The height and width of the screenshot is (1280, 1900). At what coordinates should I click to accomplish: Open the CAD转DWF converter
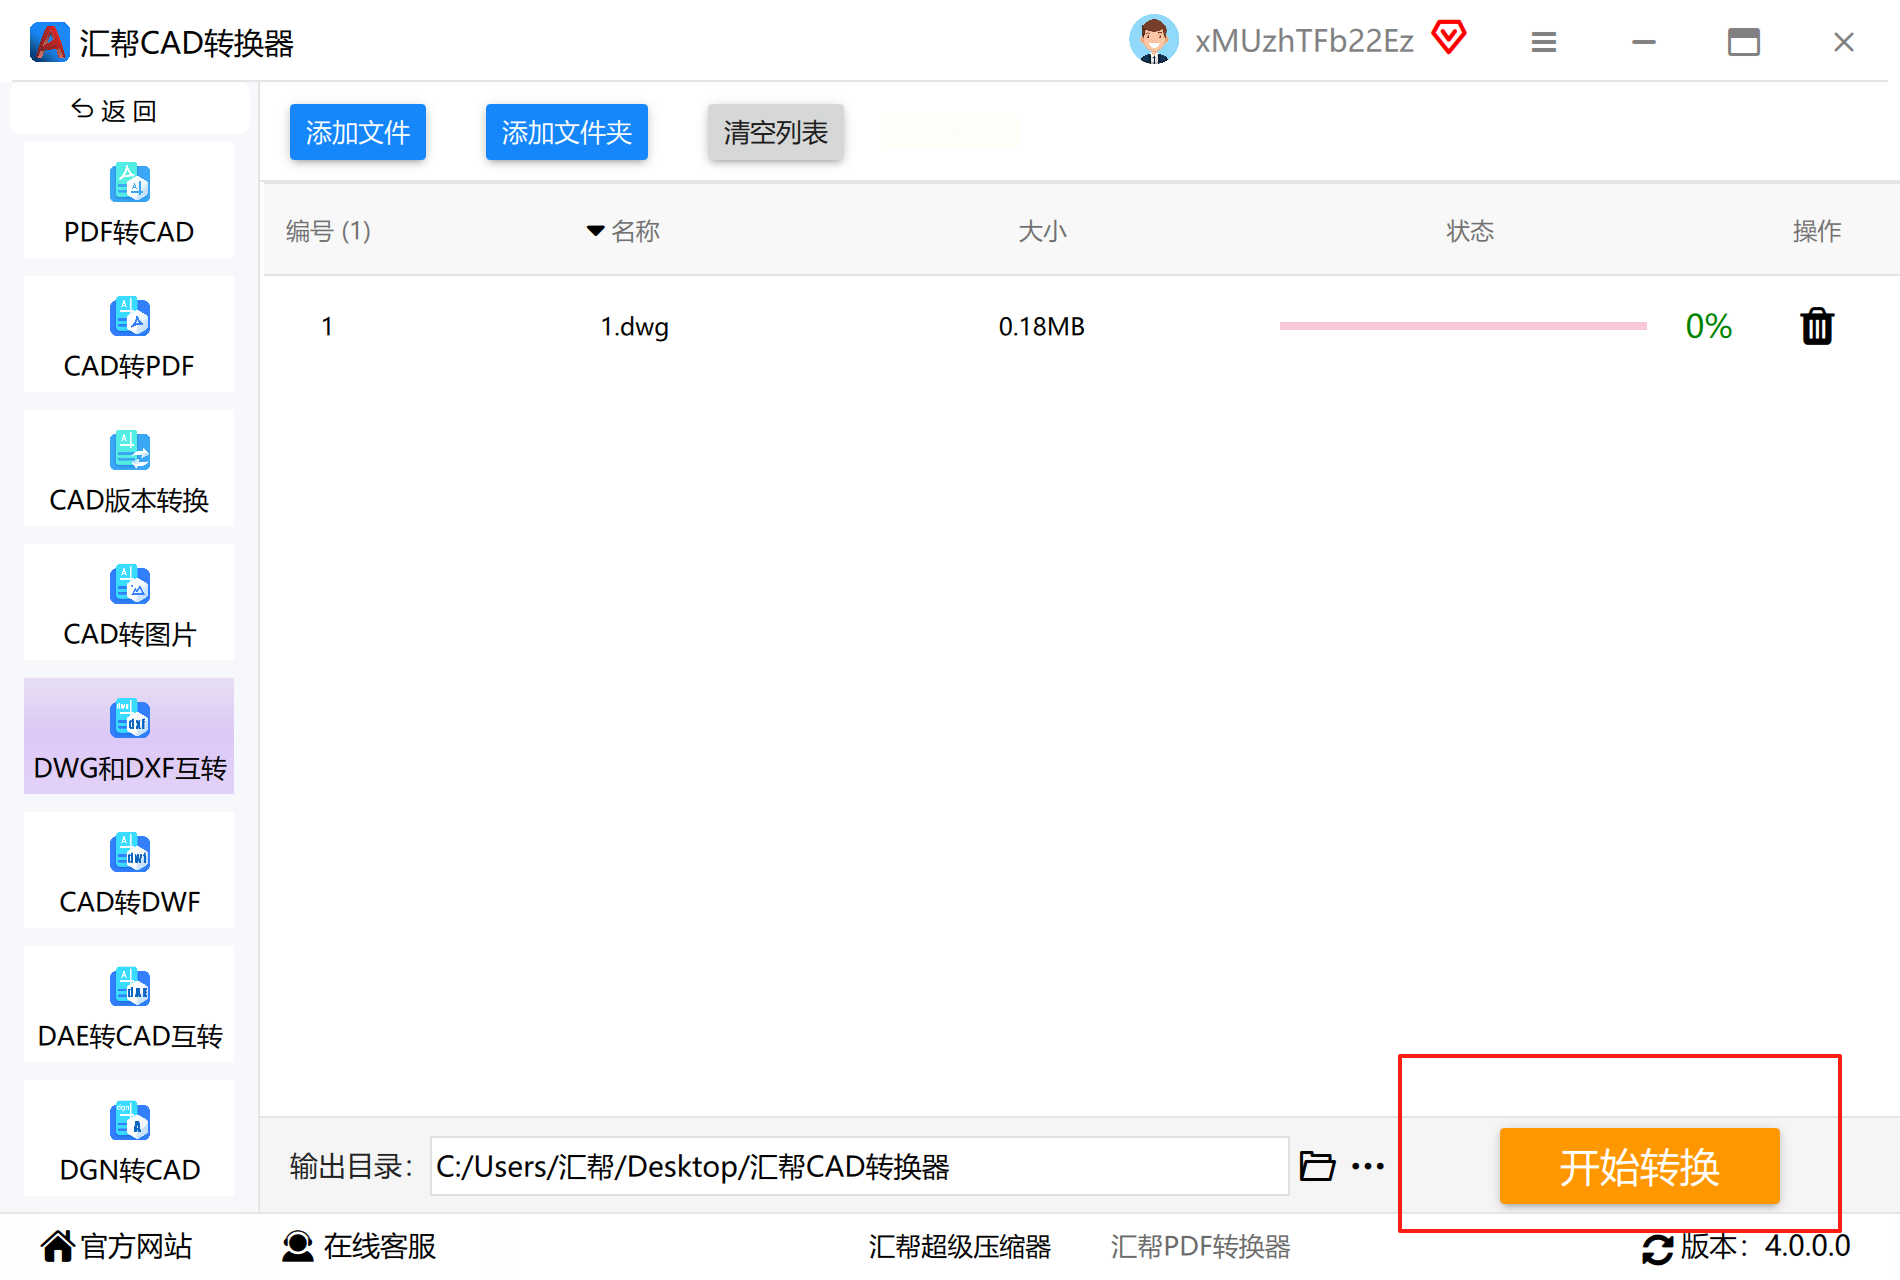click(x=129, y=871)
